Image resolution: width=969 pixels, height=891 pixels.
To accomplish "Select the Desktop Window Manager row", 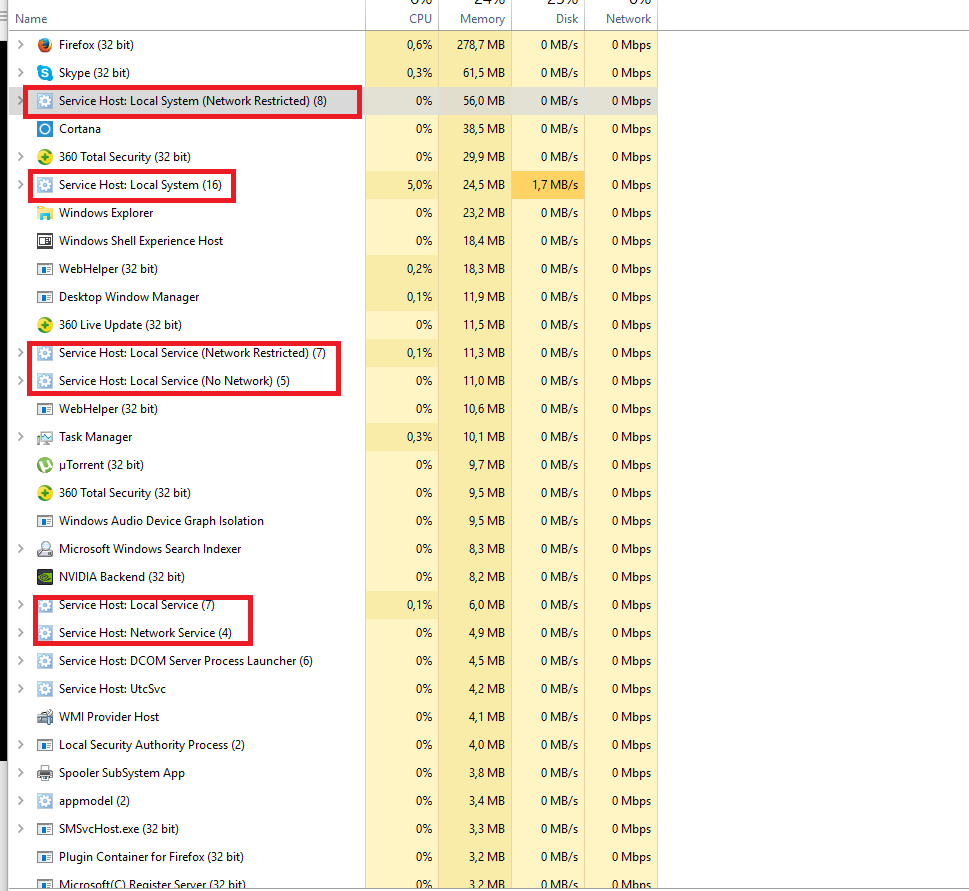I will [x=129, y=297].
